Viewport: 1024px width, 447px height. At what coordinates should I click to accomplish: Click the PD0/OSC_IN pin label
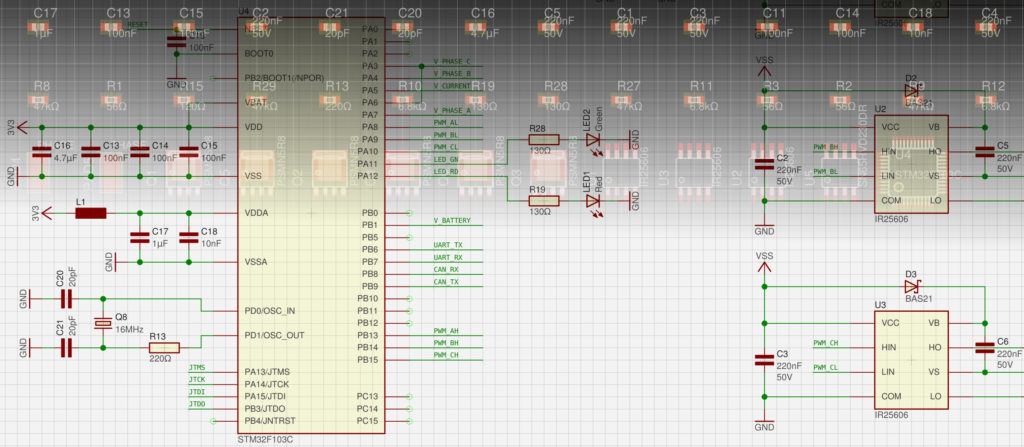coord(270,310)
